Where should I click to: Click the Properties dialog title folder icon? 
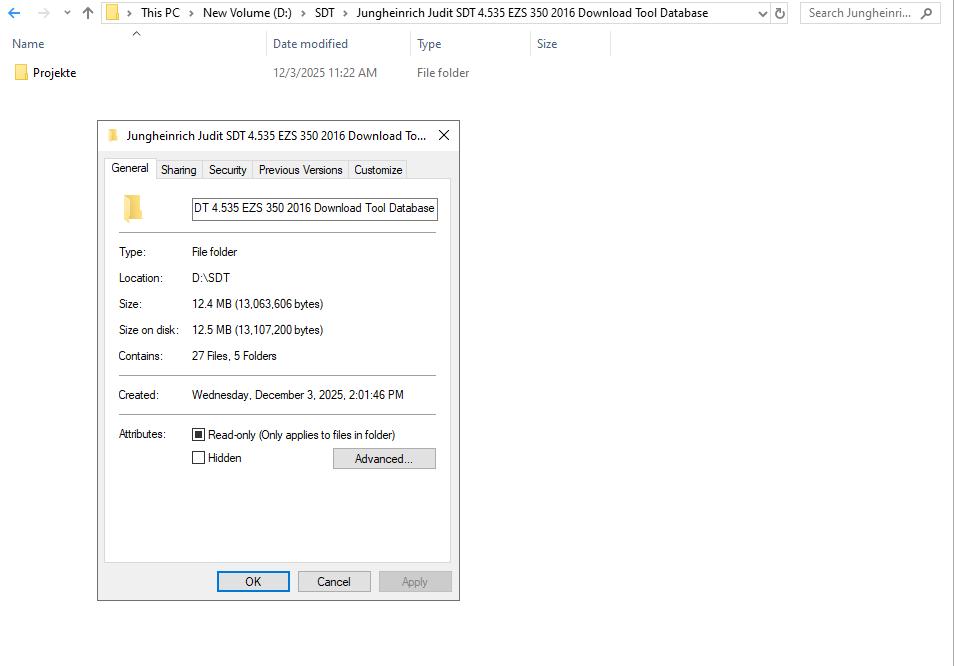(113, 135)
